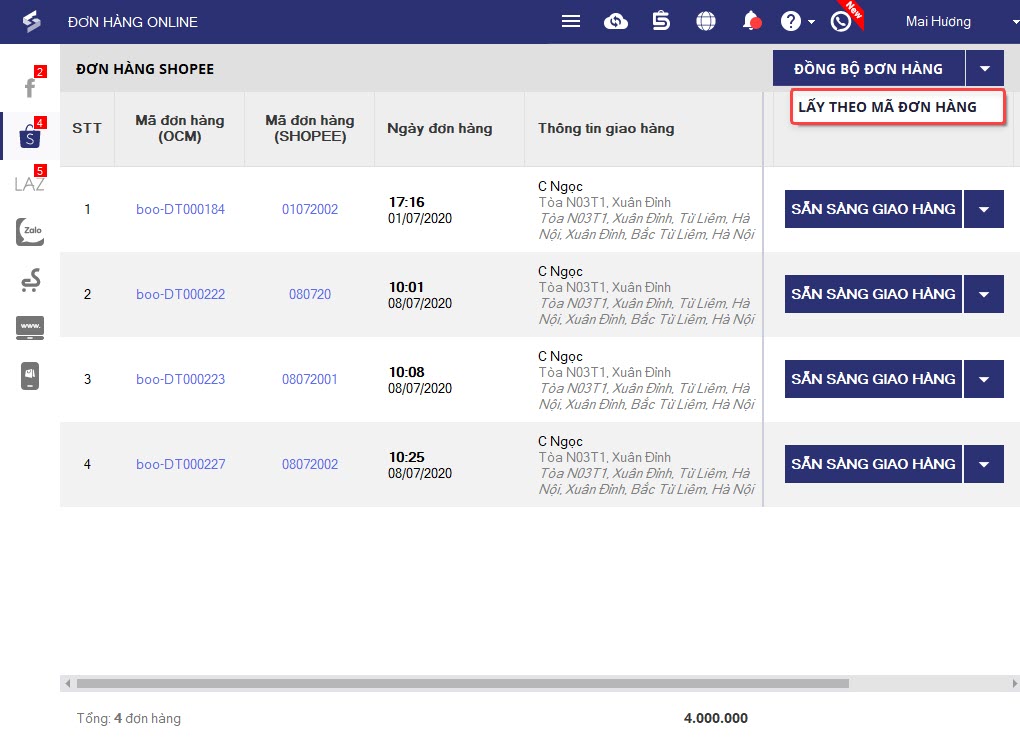Click ĐỒNG BỘ ĐƠN HÀNG sync button

tap(868, 68)
